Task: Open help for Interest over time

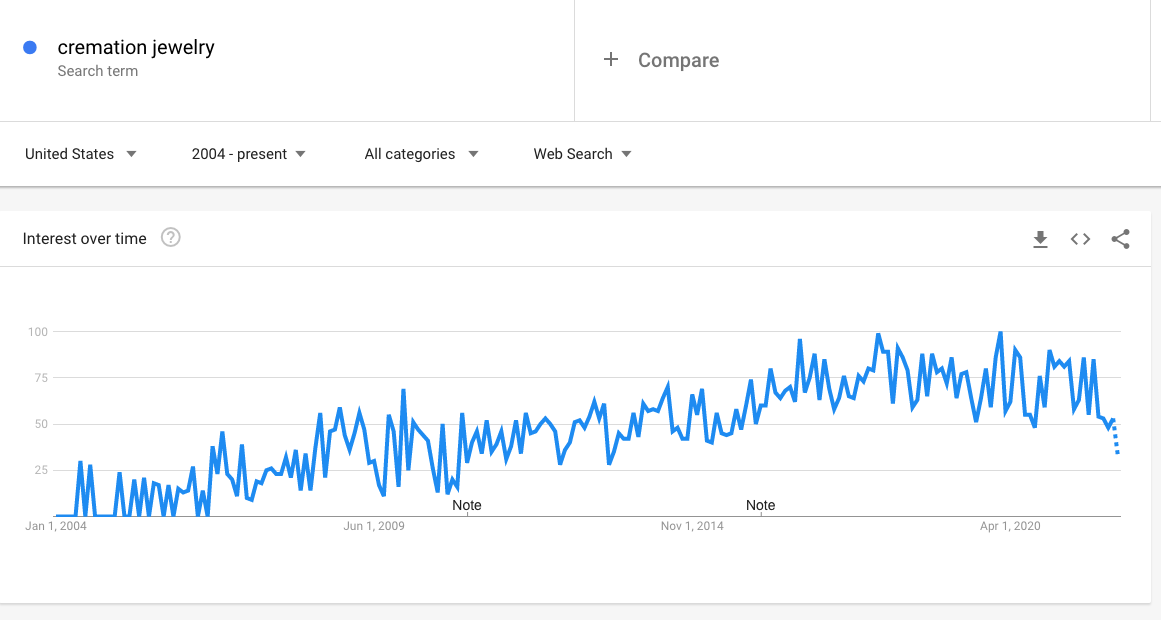Action: 171,238
